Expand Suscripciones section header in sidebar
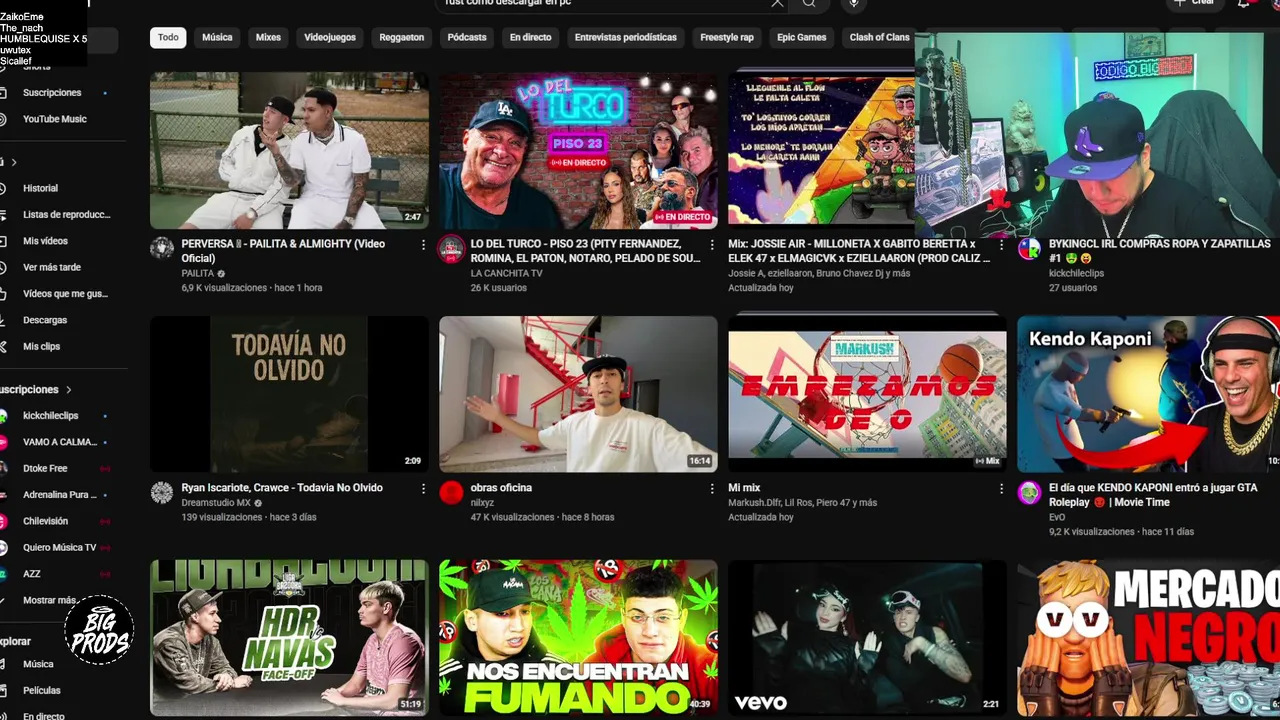Viewport: 1280px width, 720px height. tap(34, 389)
